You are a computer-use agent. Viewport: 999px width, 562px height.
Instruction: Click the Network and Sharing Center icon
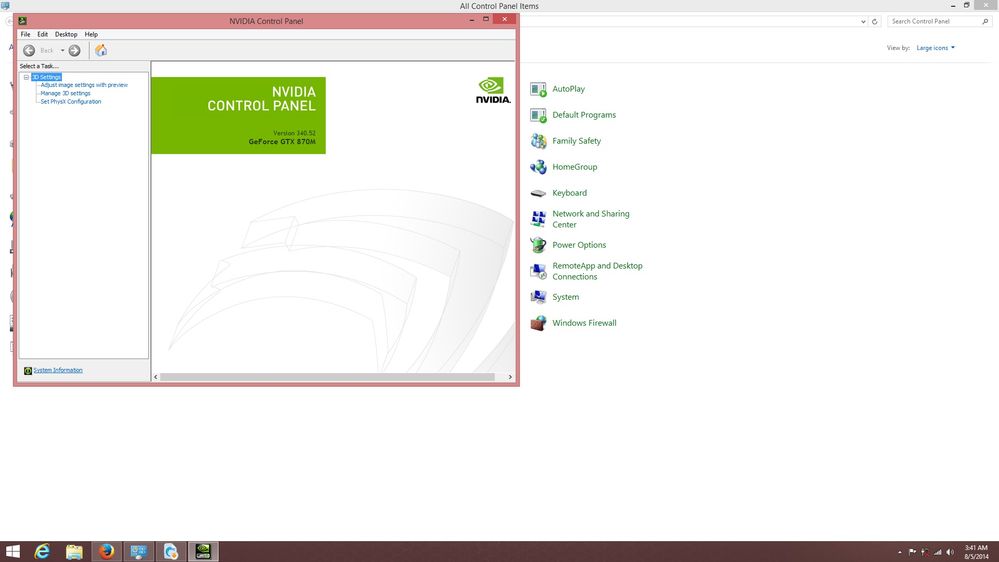pyautogui.click(x=538, y=219)
